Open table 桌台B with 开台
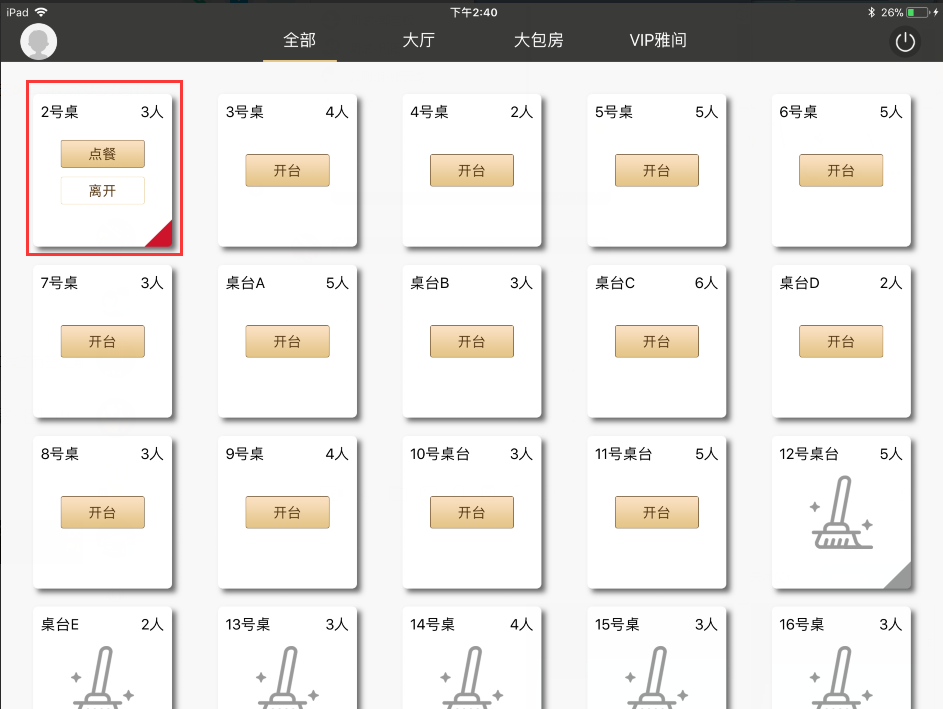Viewport: 943px width, 709px height. 472,342
